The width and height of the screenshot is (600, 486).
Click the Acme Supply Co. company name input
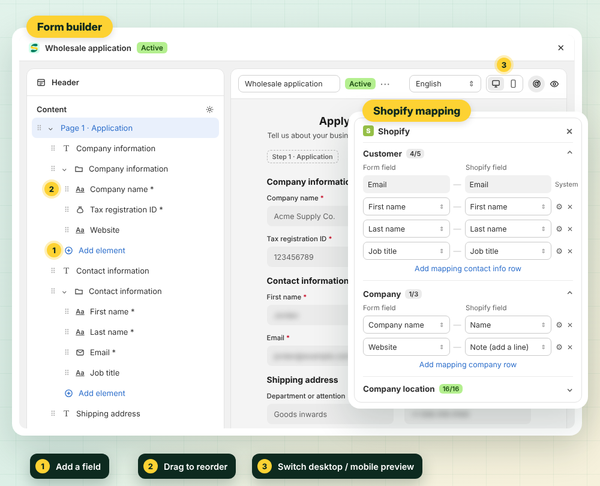[x=308, y=216]
